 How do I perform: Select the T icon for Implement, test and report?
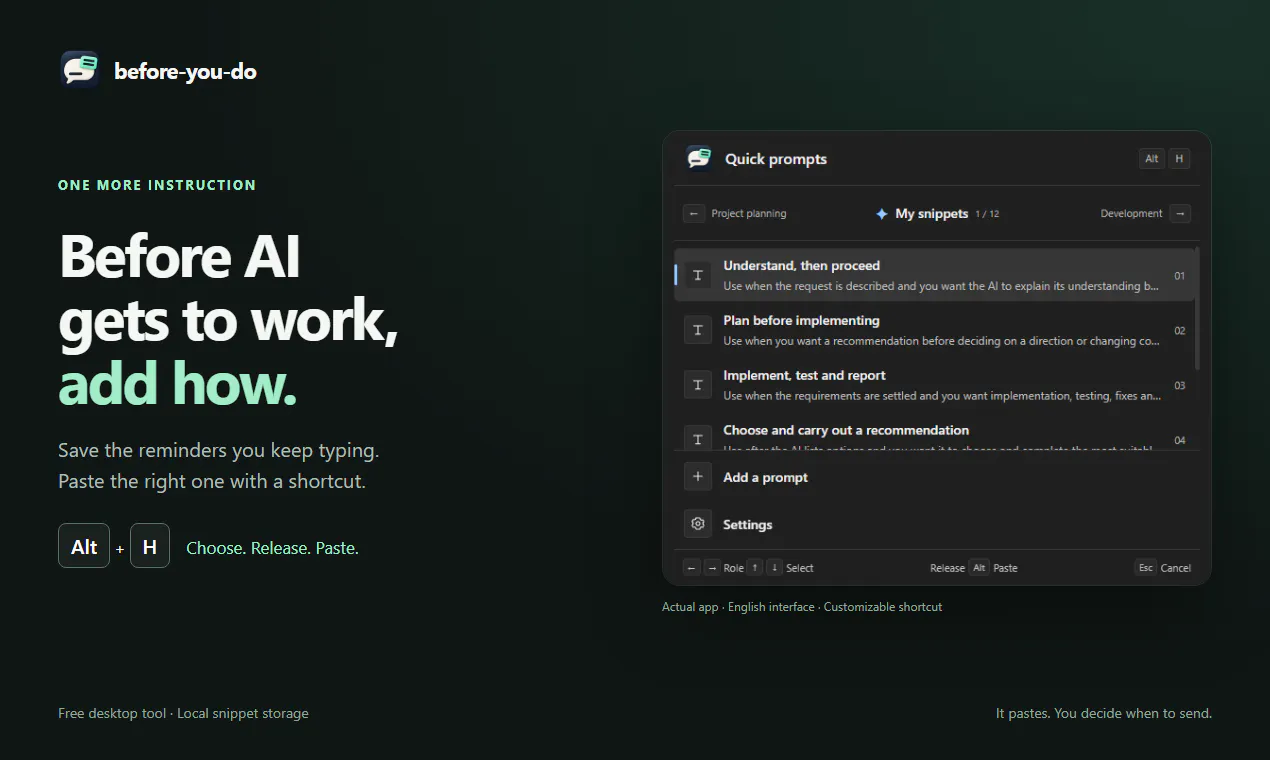click(x=698, y=385)
